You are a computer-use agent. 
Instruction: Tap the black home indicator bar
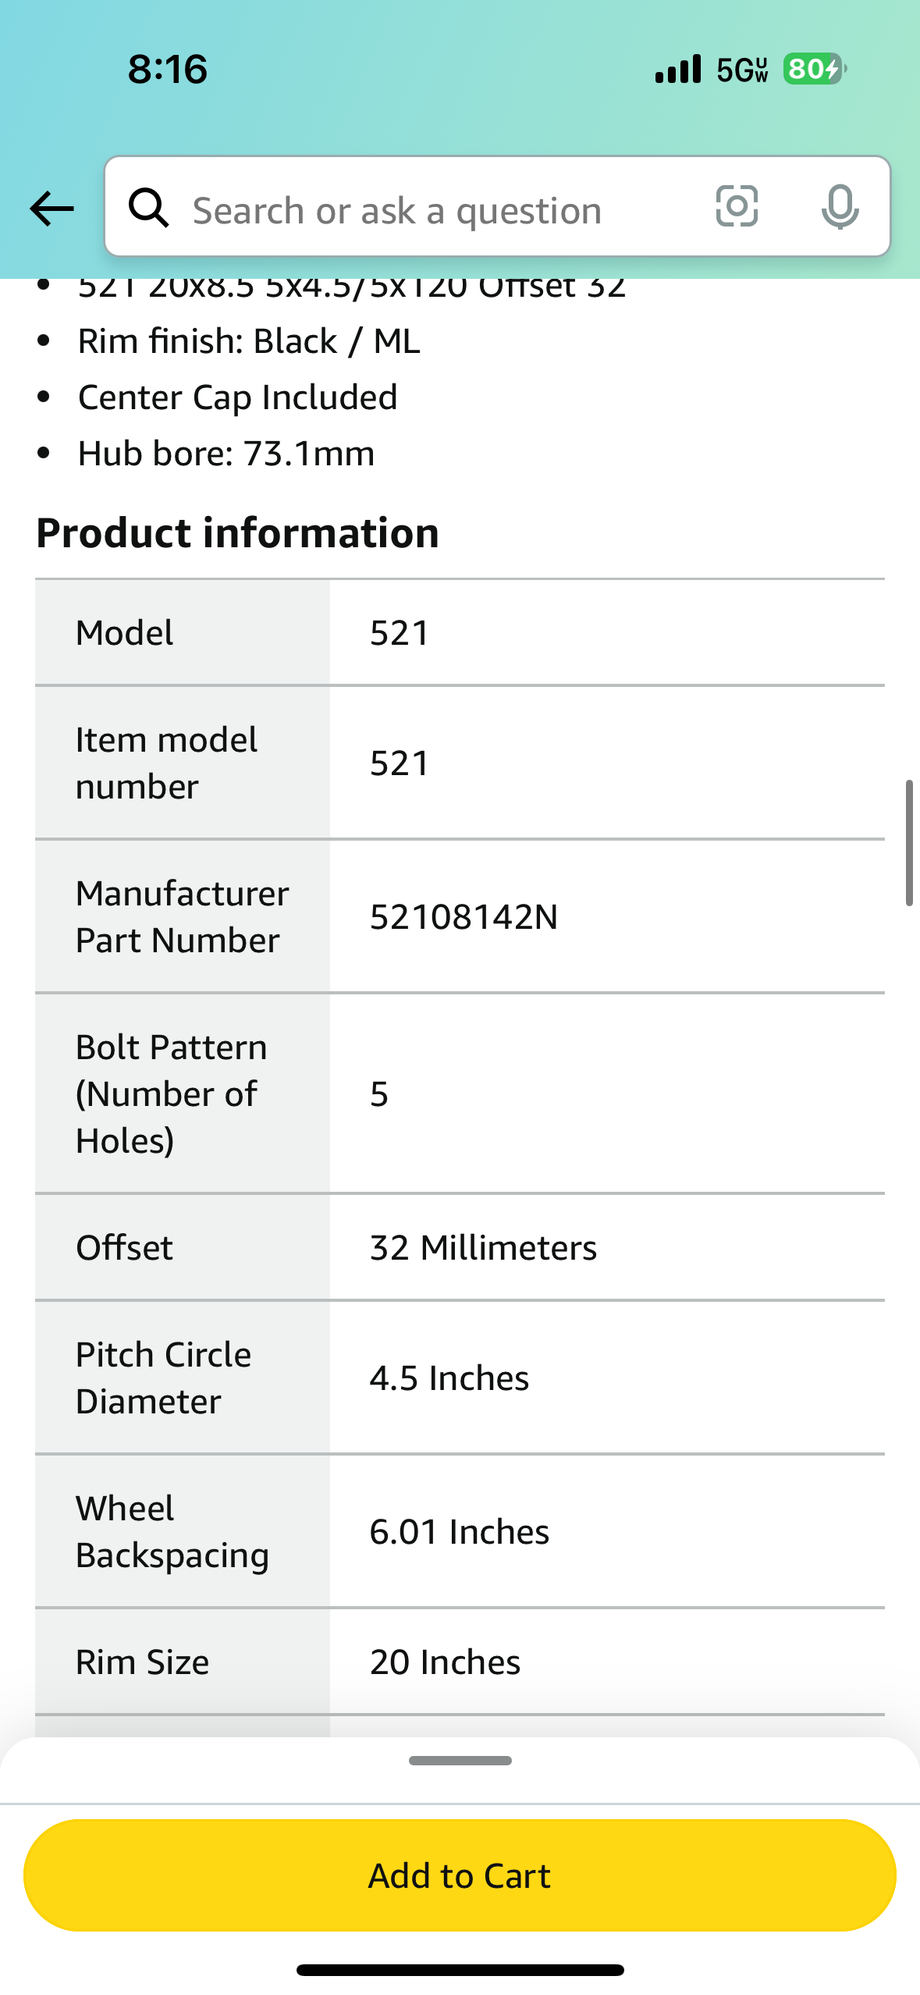coord(460,1970)
